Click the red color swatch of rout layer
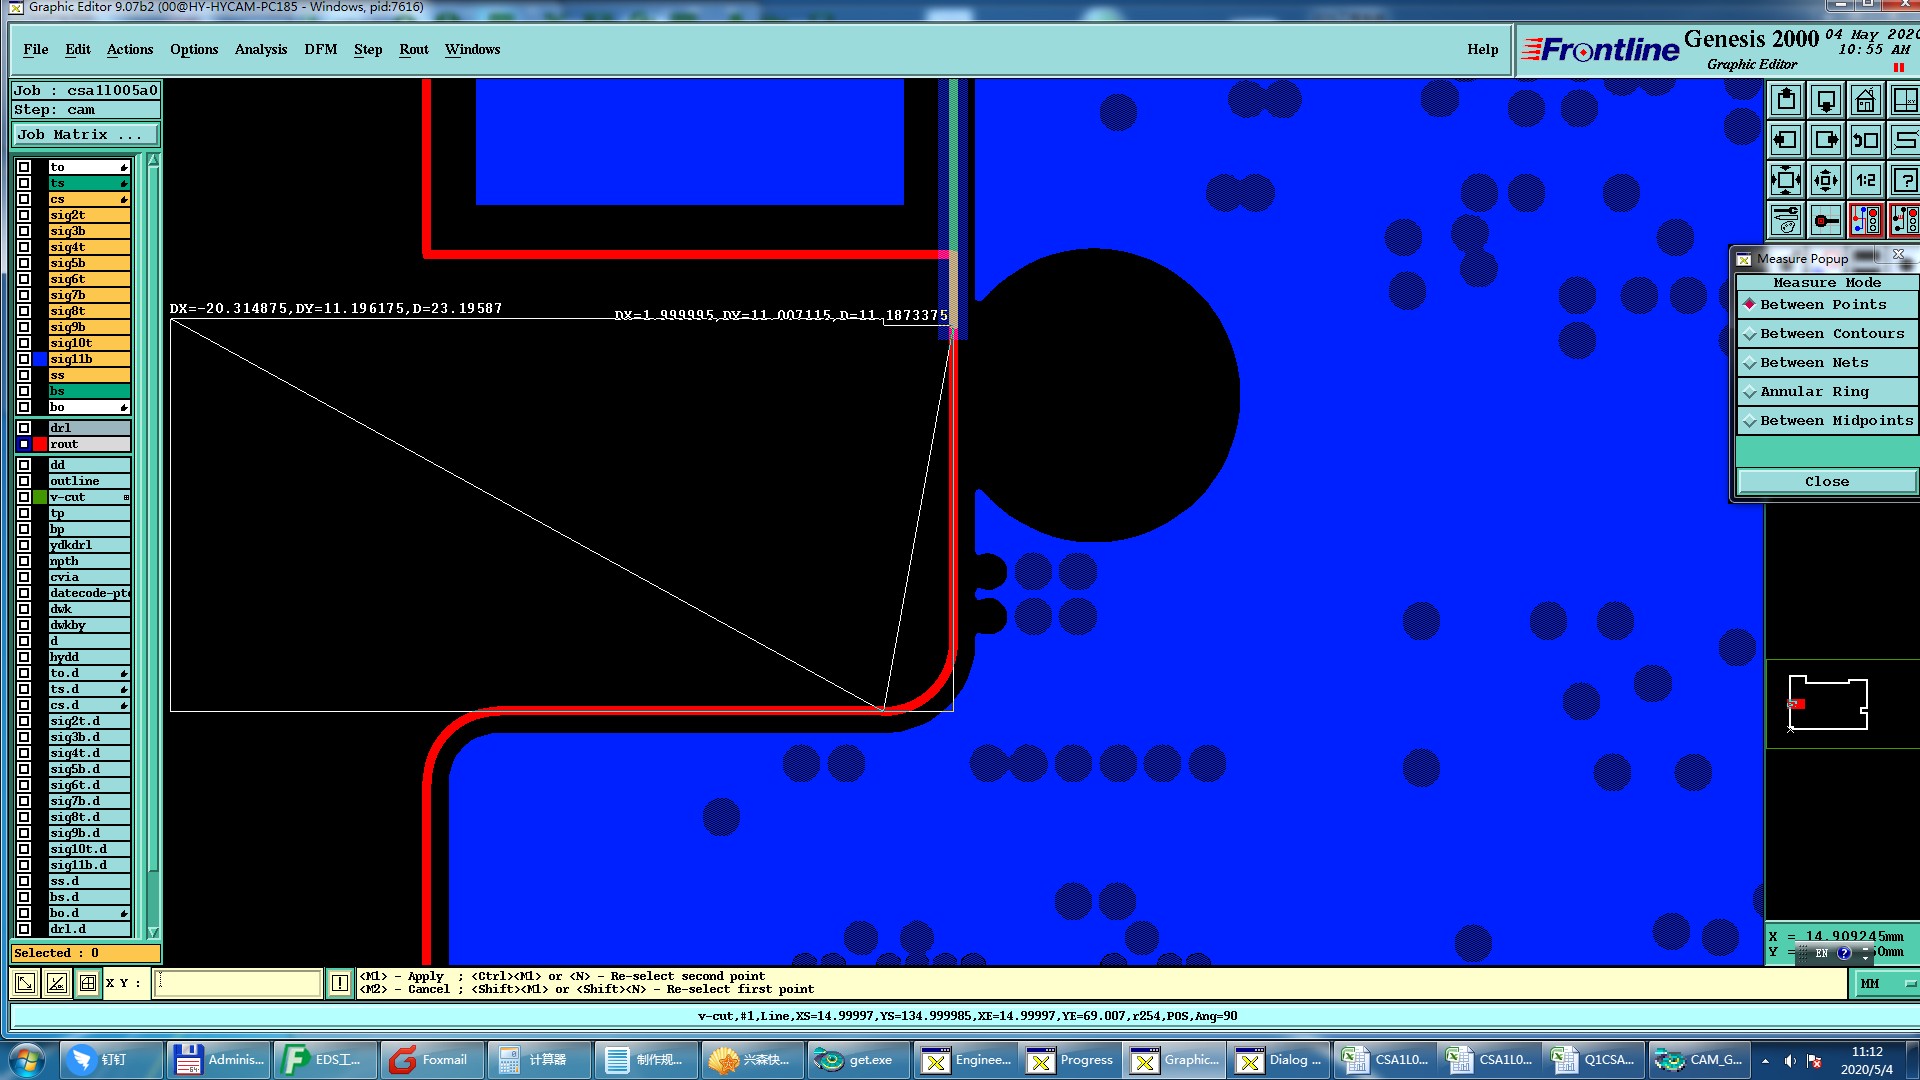Viewport: 1920px width, 1080px height. pyautogui.click(x=40, y=444)
